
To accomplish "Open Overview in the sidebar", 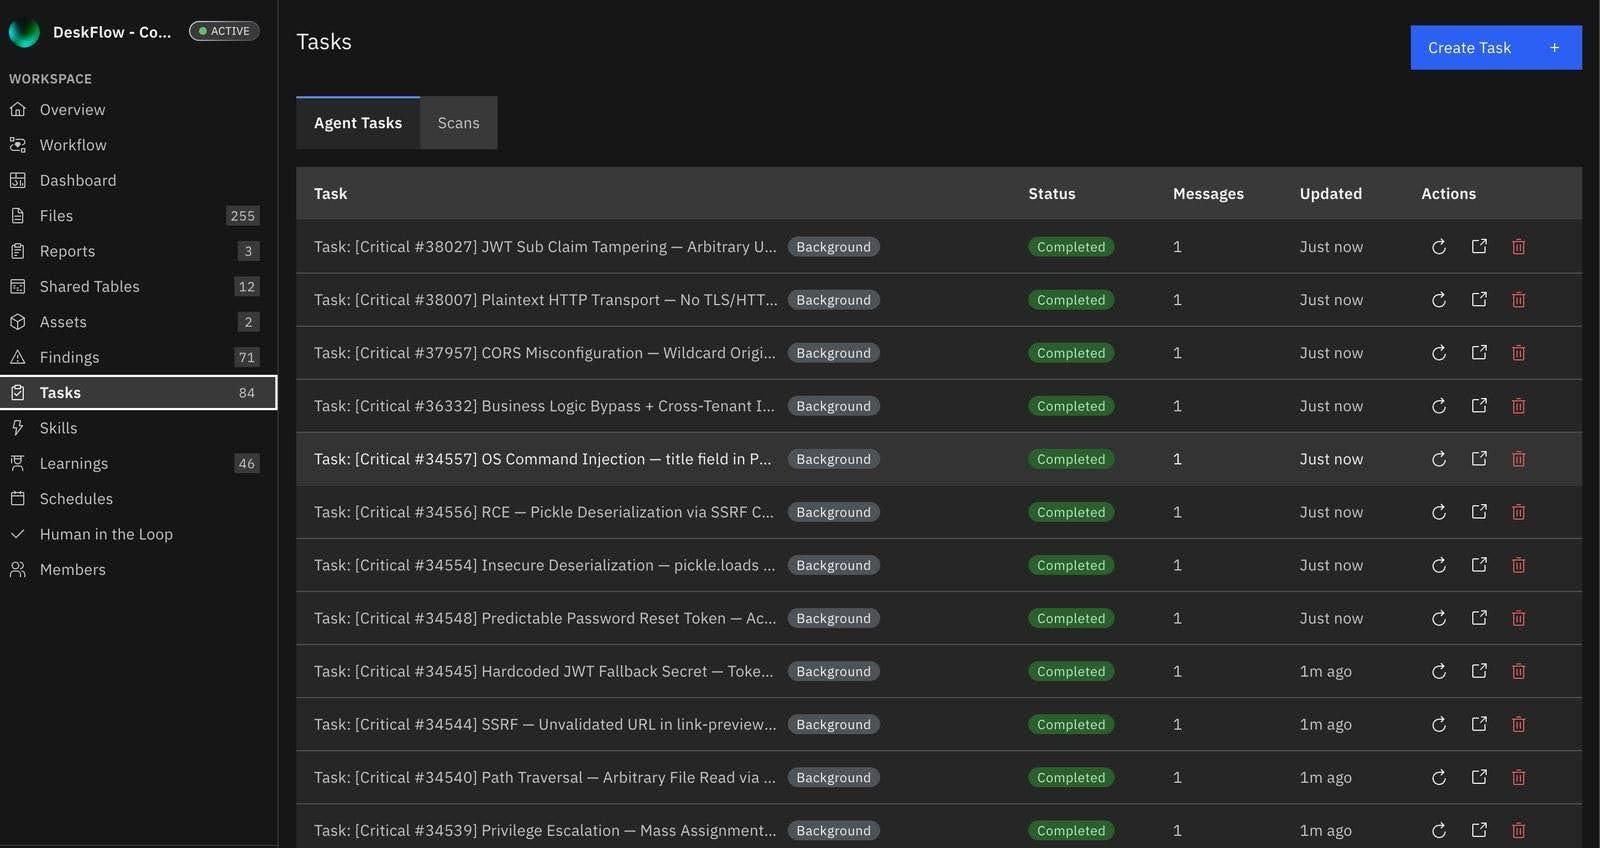I will pyautogui.click(x=138, y=109).
